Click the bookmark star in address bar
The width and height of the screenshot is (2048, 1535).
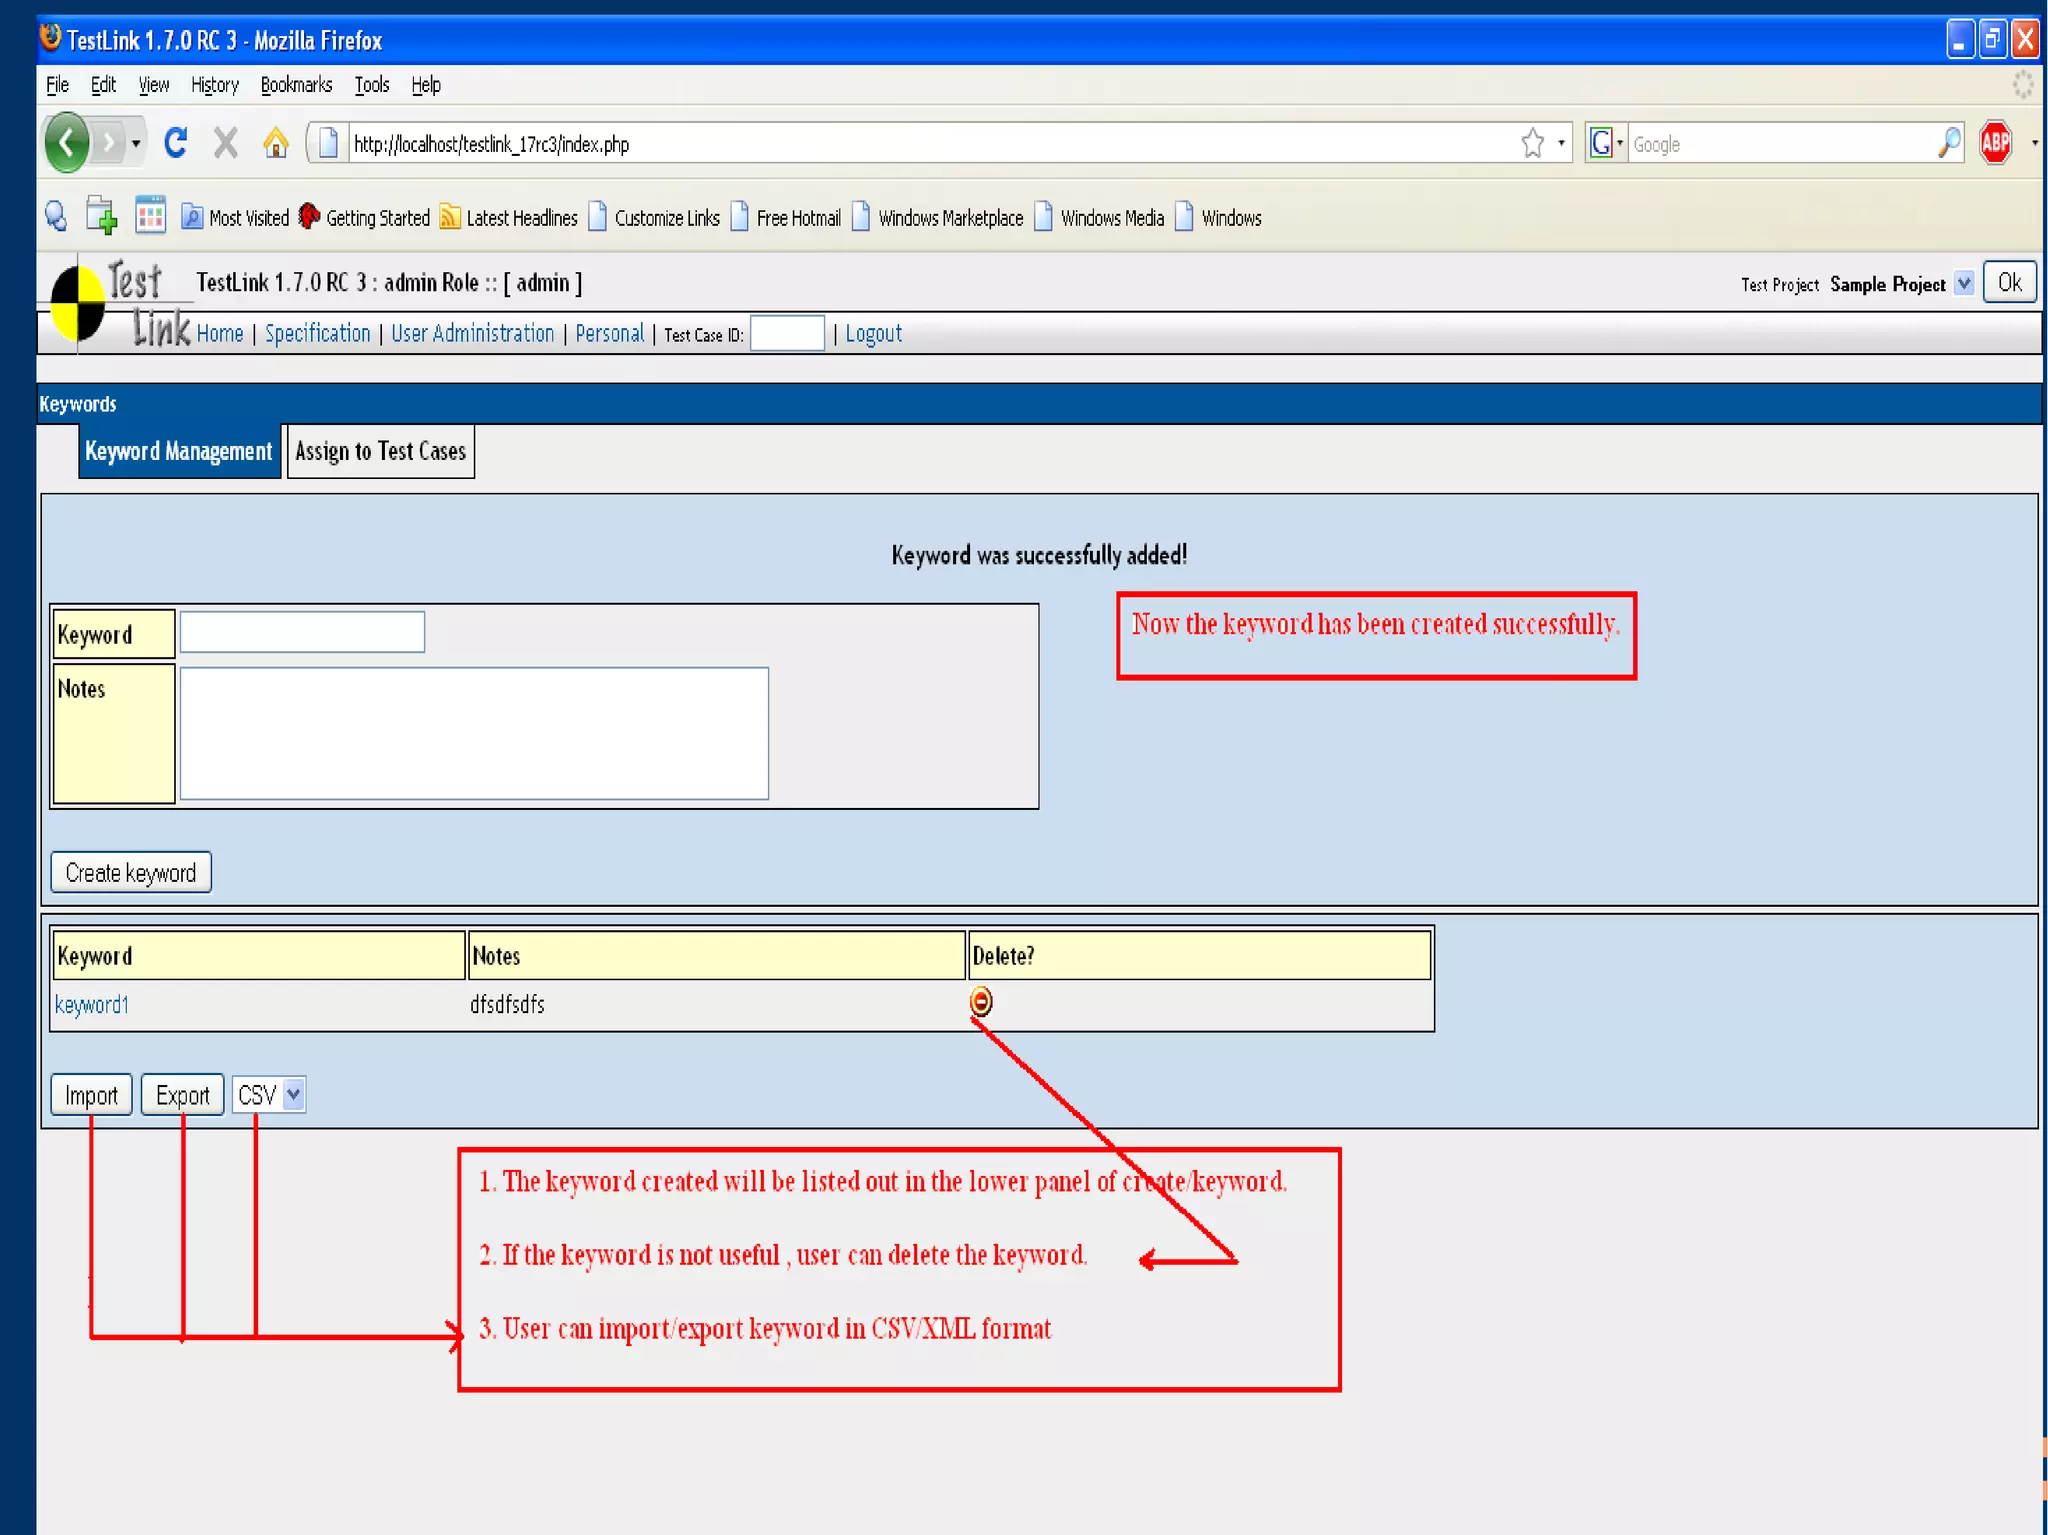[x=1532, y=143]
